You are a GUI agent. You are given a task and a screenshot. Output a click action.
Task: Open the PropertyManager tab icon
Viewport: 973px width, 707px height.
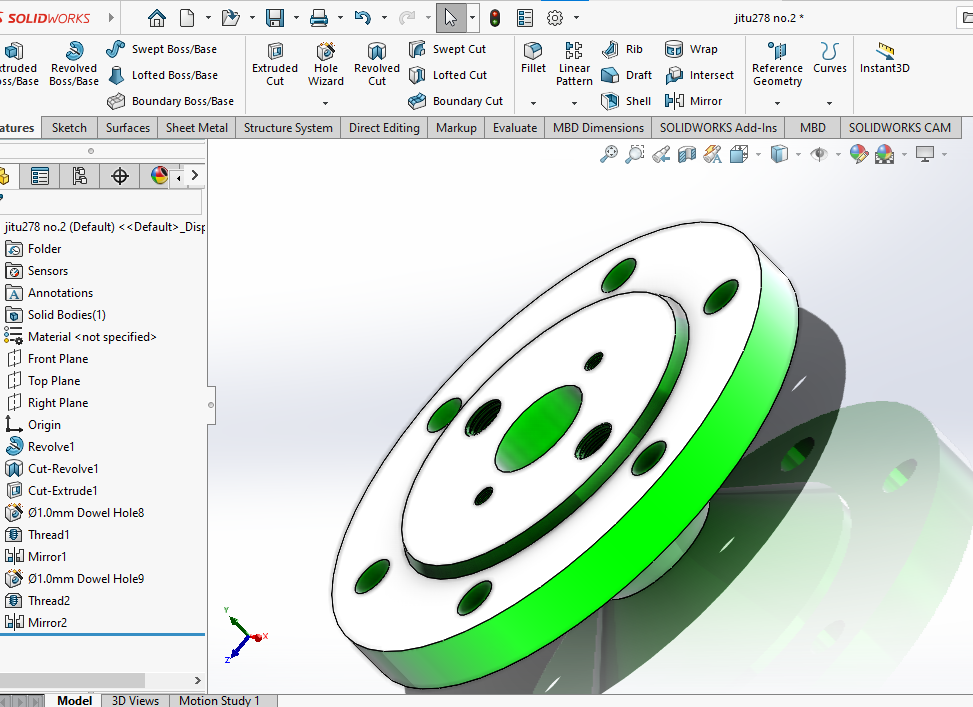40,176
